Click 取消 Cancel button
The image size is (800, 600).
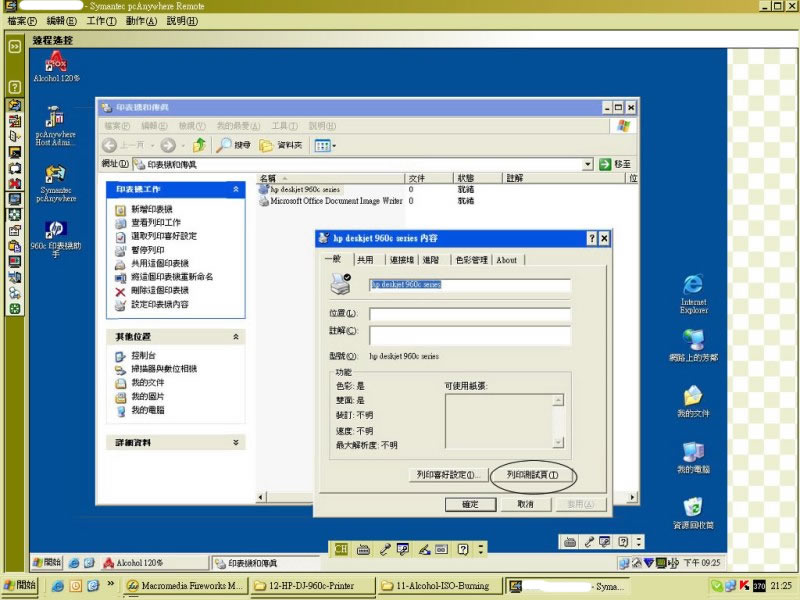click(x=526, y=505)
